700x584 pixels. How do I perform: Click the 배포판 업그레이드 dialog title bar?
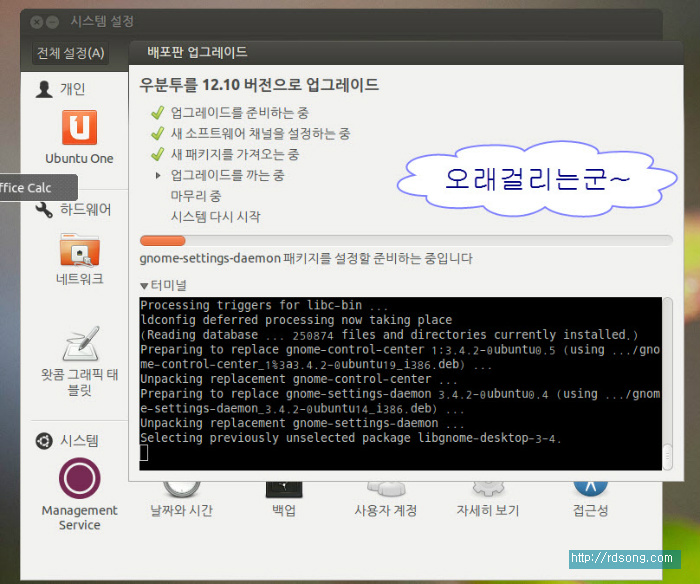point(400,52)
